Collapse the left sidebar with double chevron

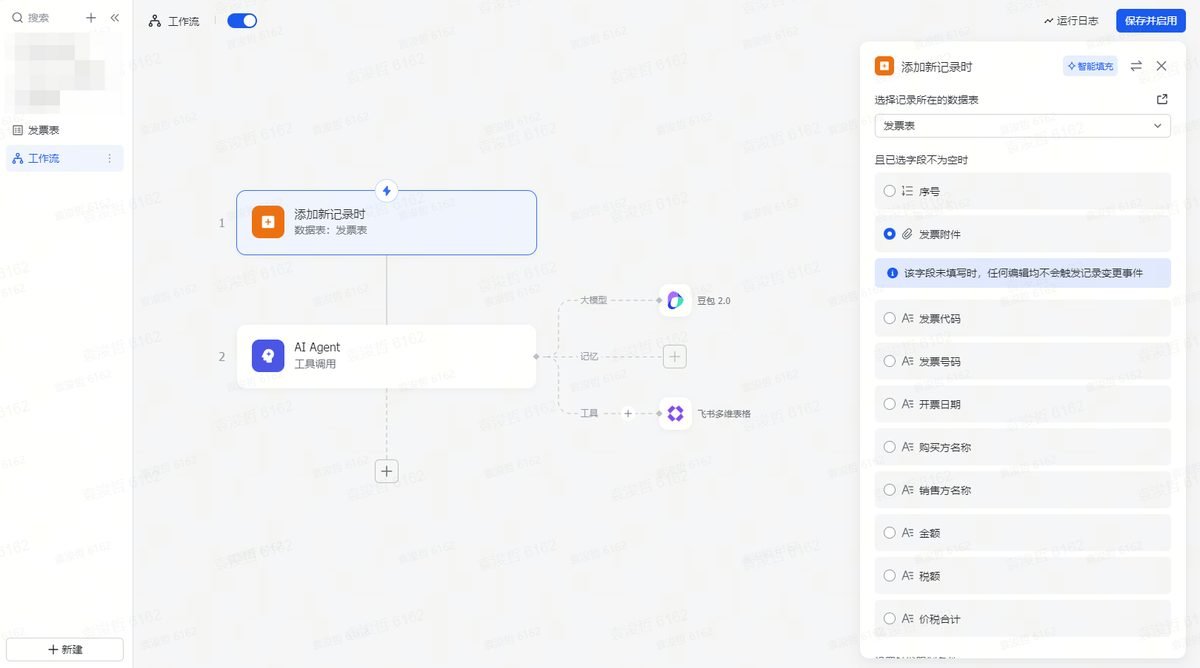pos(114,18)
